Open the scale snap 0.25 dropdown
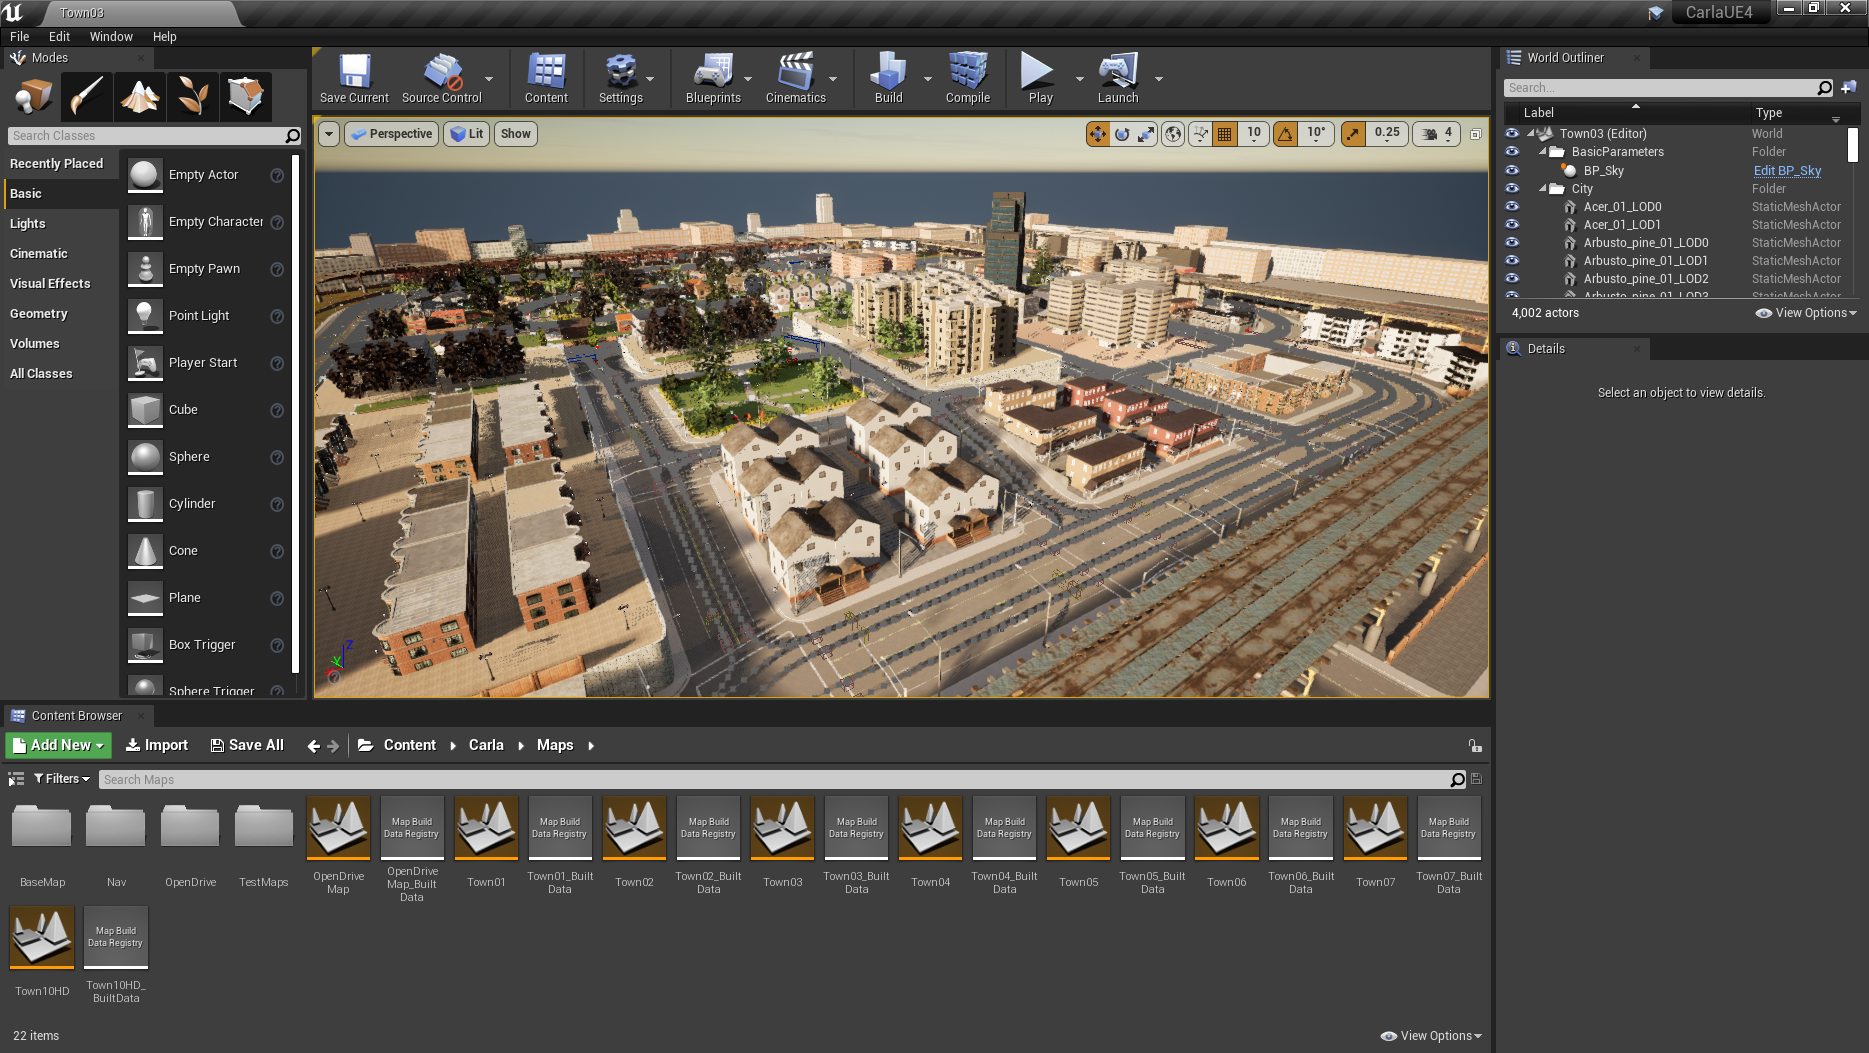The image size is (1869, 1053). [1387, 134]
